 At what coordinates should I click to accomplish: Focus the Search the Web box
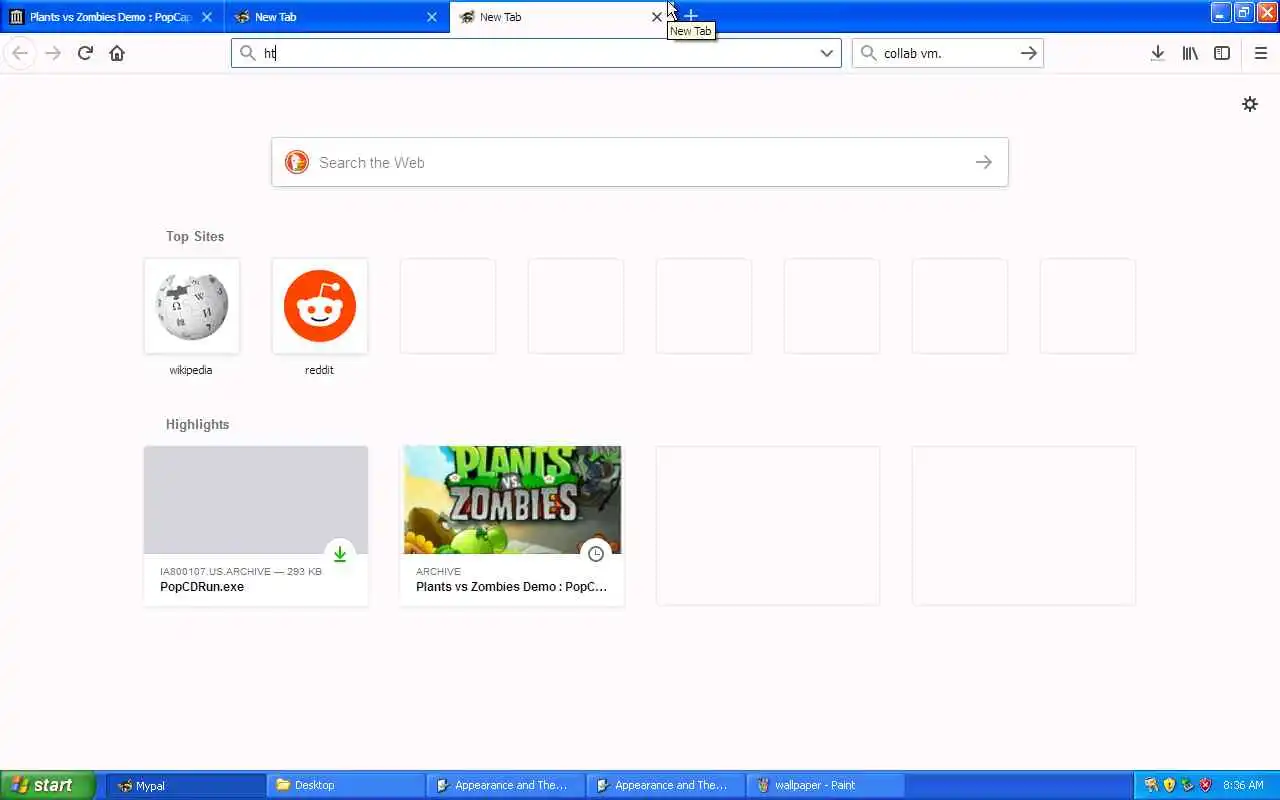(640, 162)
